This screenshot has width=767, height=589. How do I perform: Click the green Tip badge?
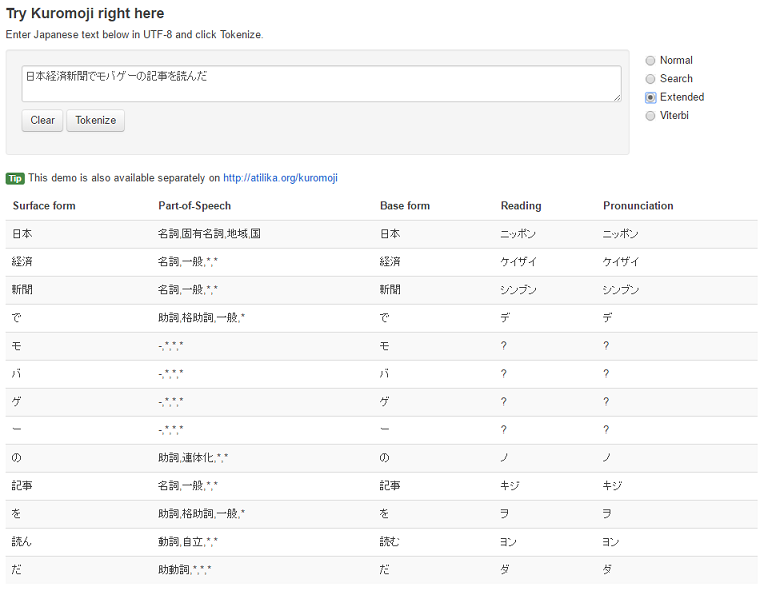coord(15,179)
